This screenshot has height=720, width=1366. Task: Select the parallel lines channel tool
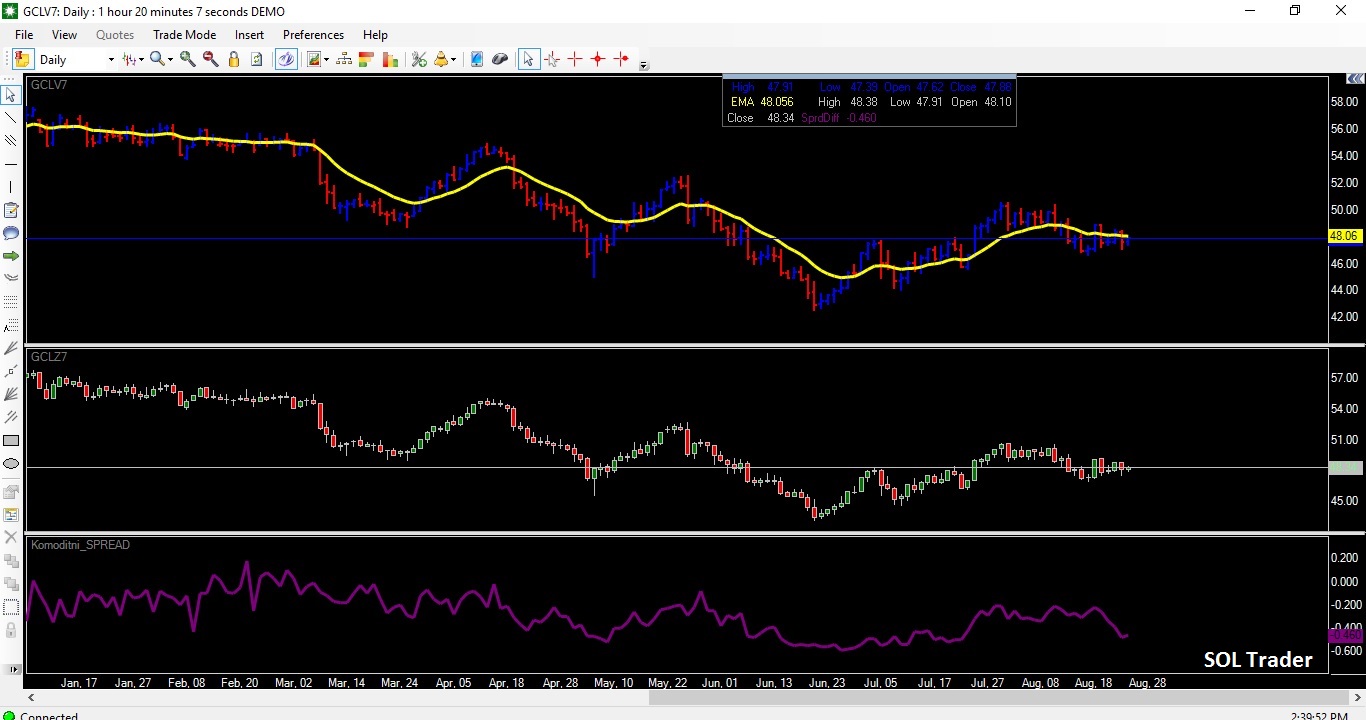(x=11, y=141)
